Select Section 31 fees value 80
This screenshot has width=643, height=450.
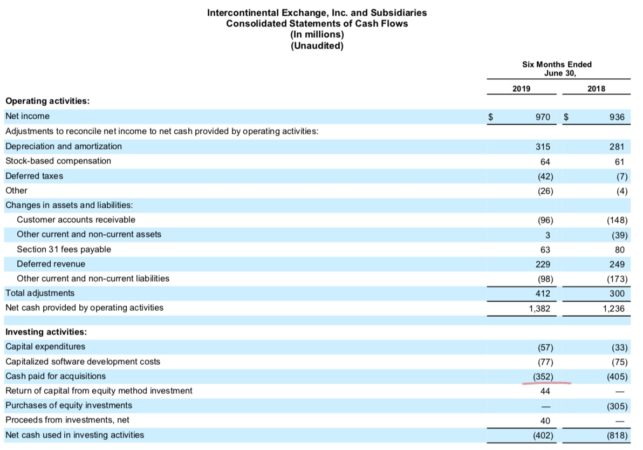click(620, 250)
